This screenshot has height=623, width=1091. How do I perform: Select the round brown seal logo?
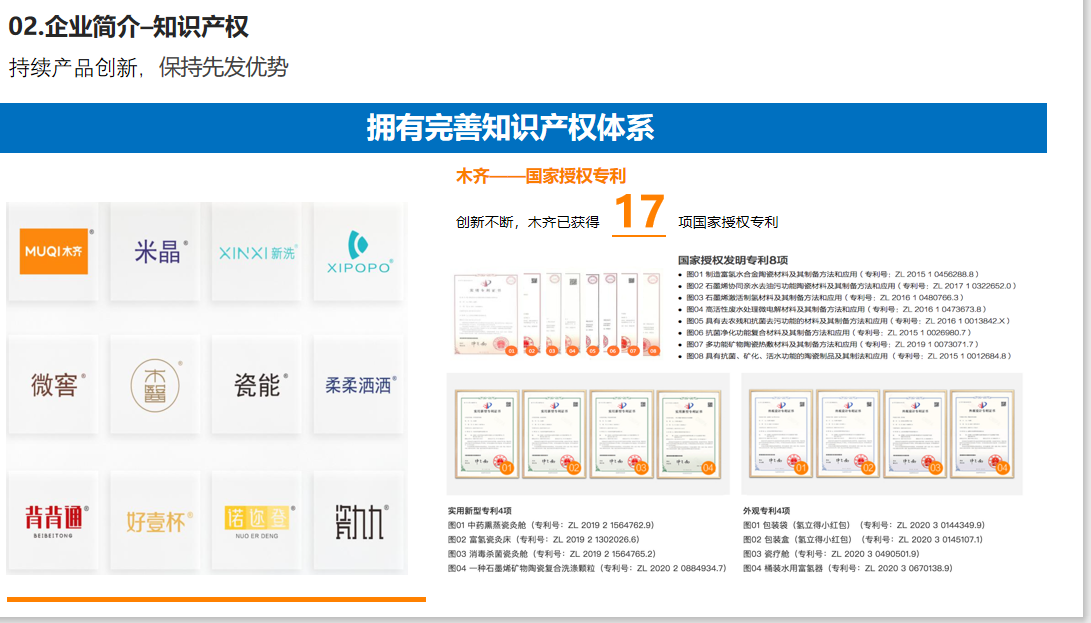(x=156, y=385)
